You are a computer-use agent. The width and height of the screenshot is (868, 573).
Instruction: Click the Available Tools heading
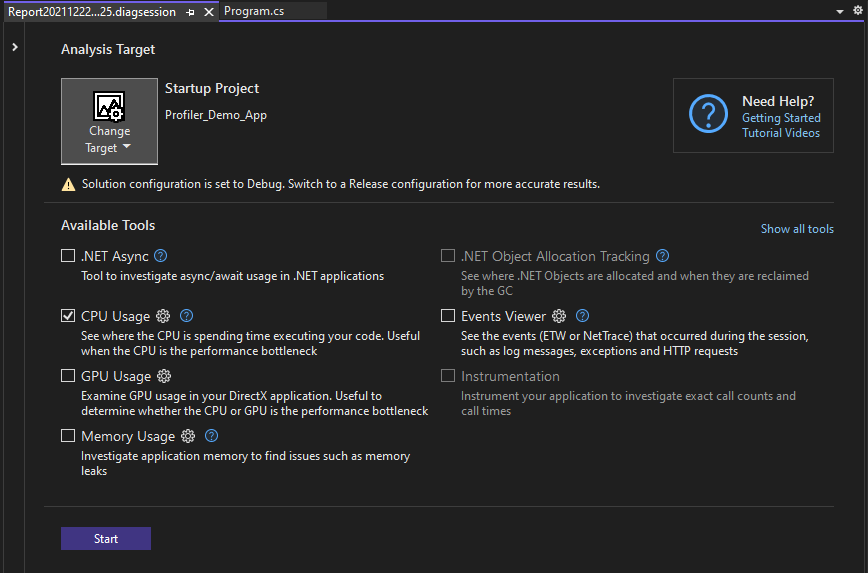(x=108, y=225)
